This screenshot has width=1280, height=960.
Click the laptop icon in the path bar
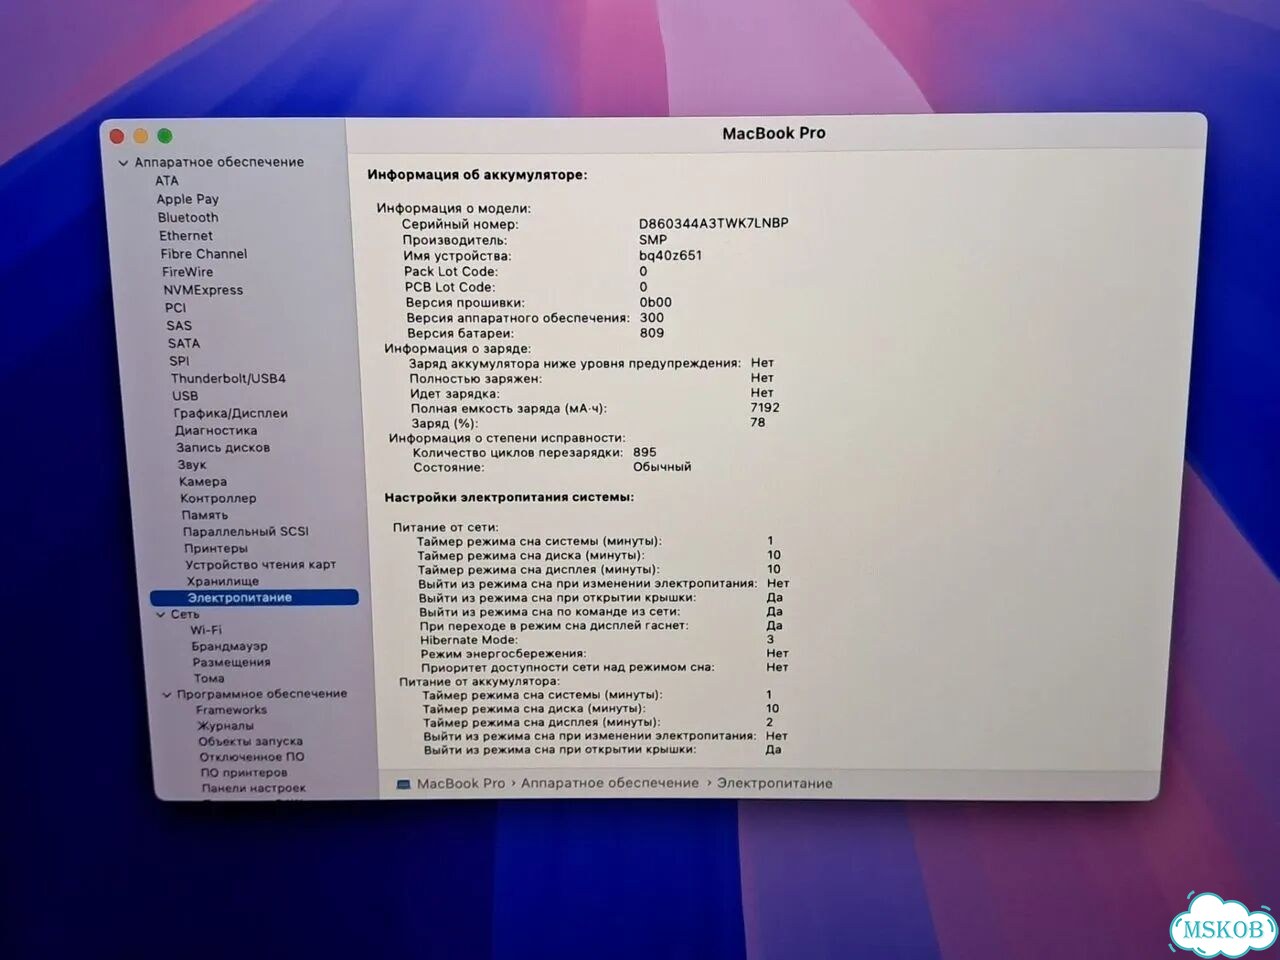404,784
